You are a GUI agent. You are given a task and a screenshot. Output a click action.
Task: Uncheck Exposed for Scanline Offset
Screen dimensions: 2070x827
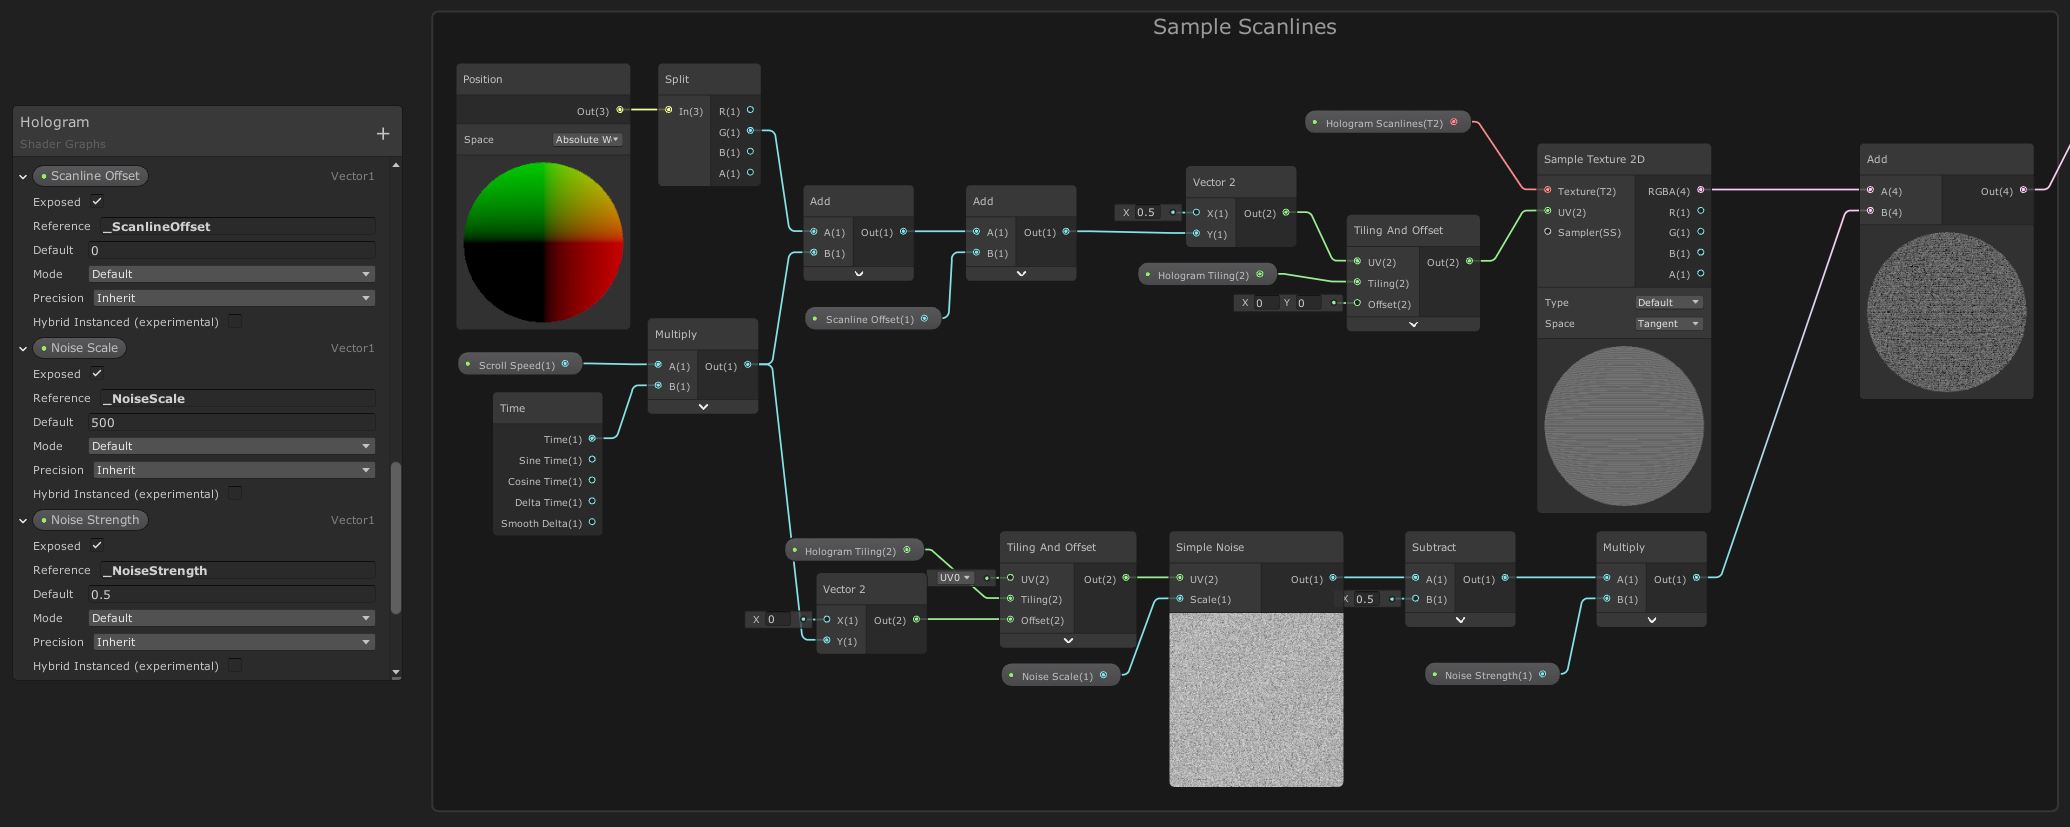tap(97, 202)
